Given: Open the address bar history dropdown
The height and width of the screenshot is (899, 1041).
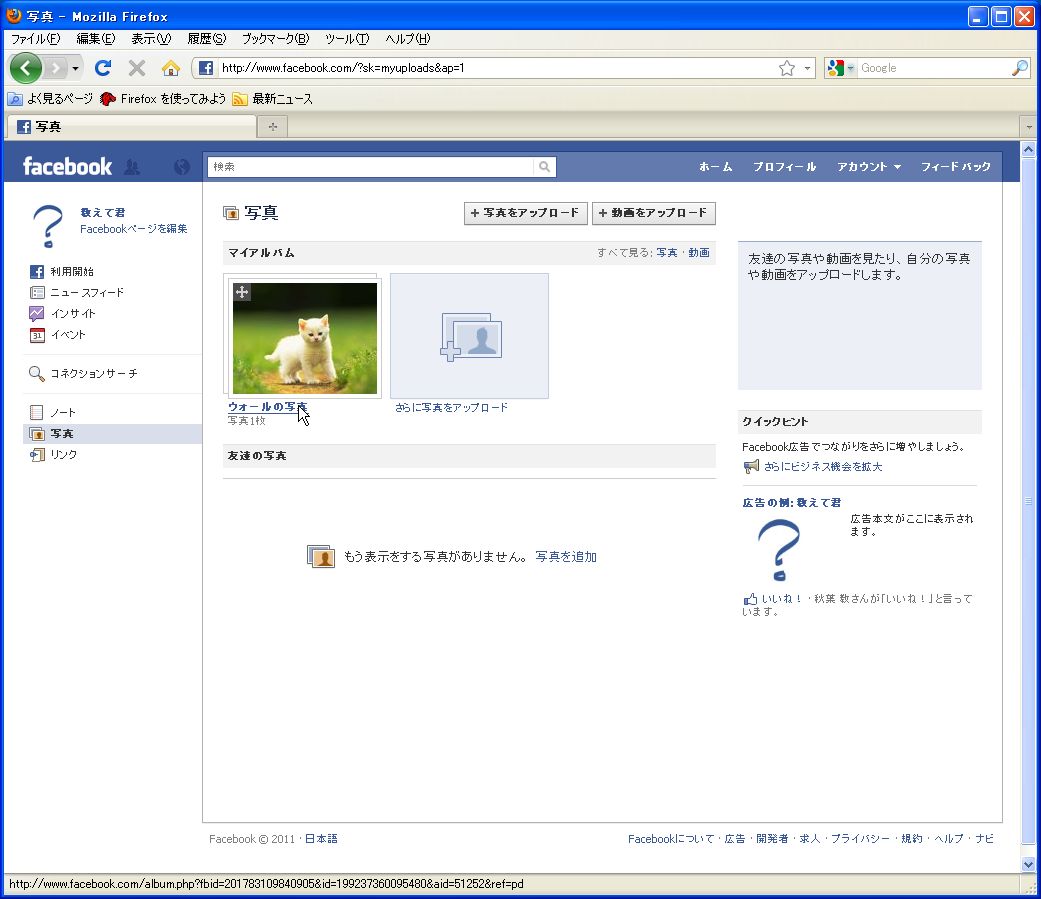Looking at the screenshot, I should pos(807,68).
